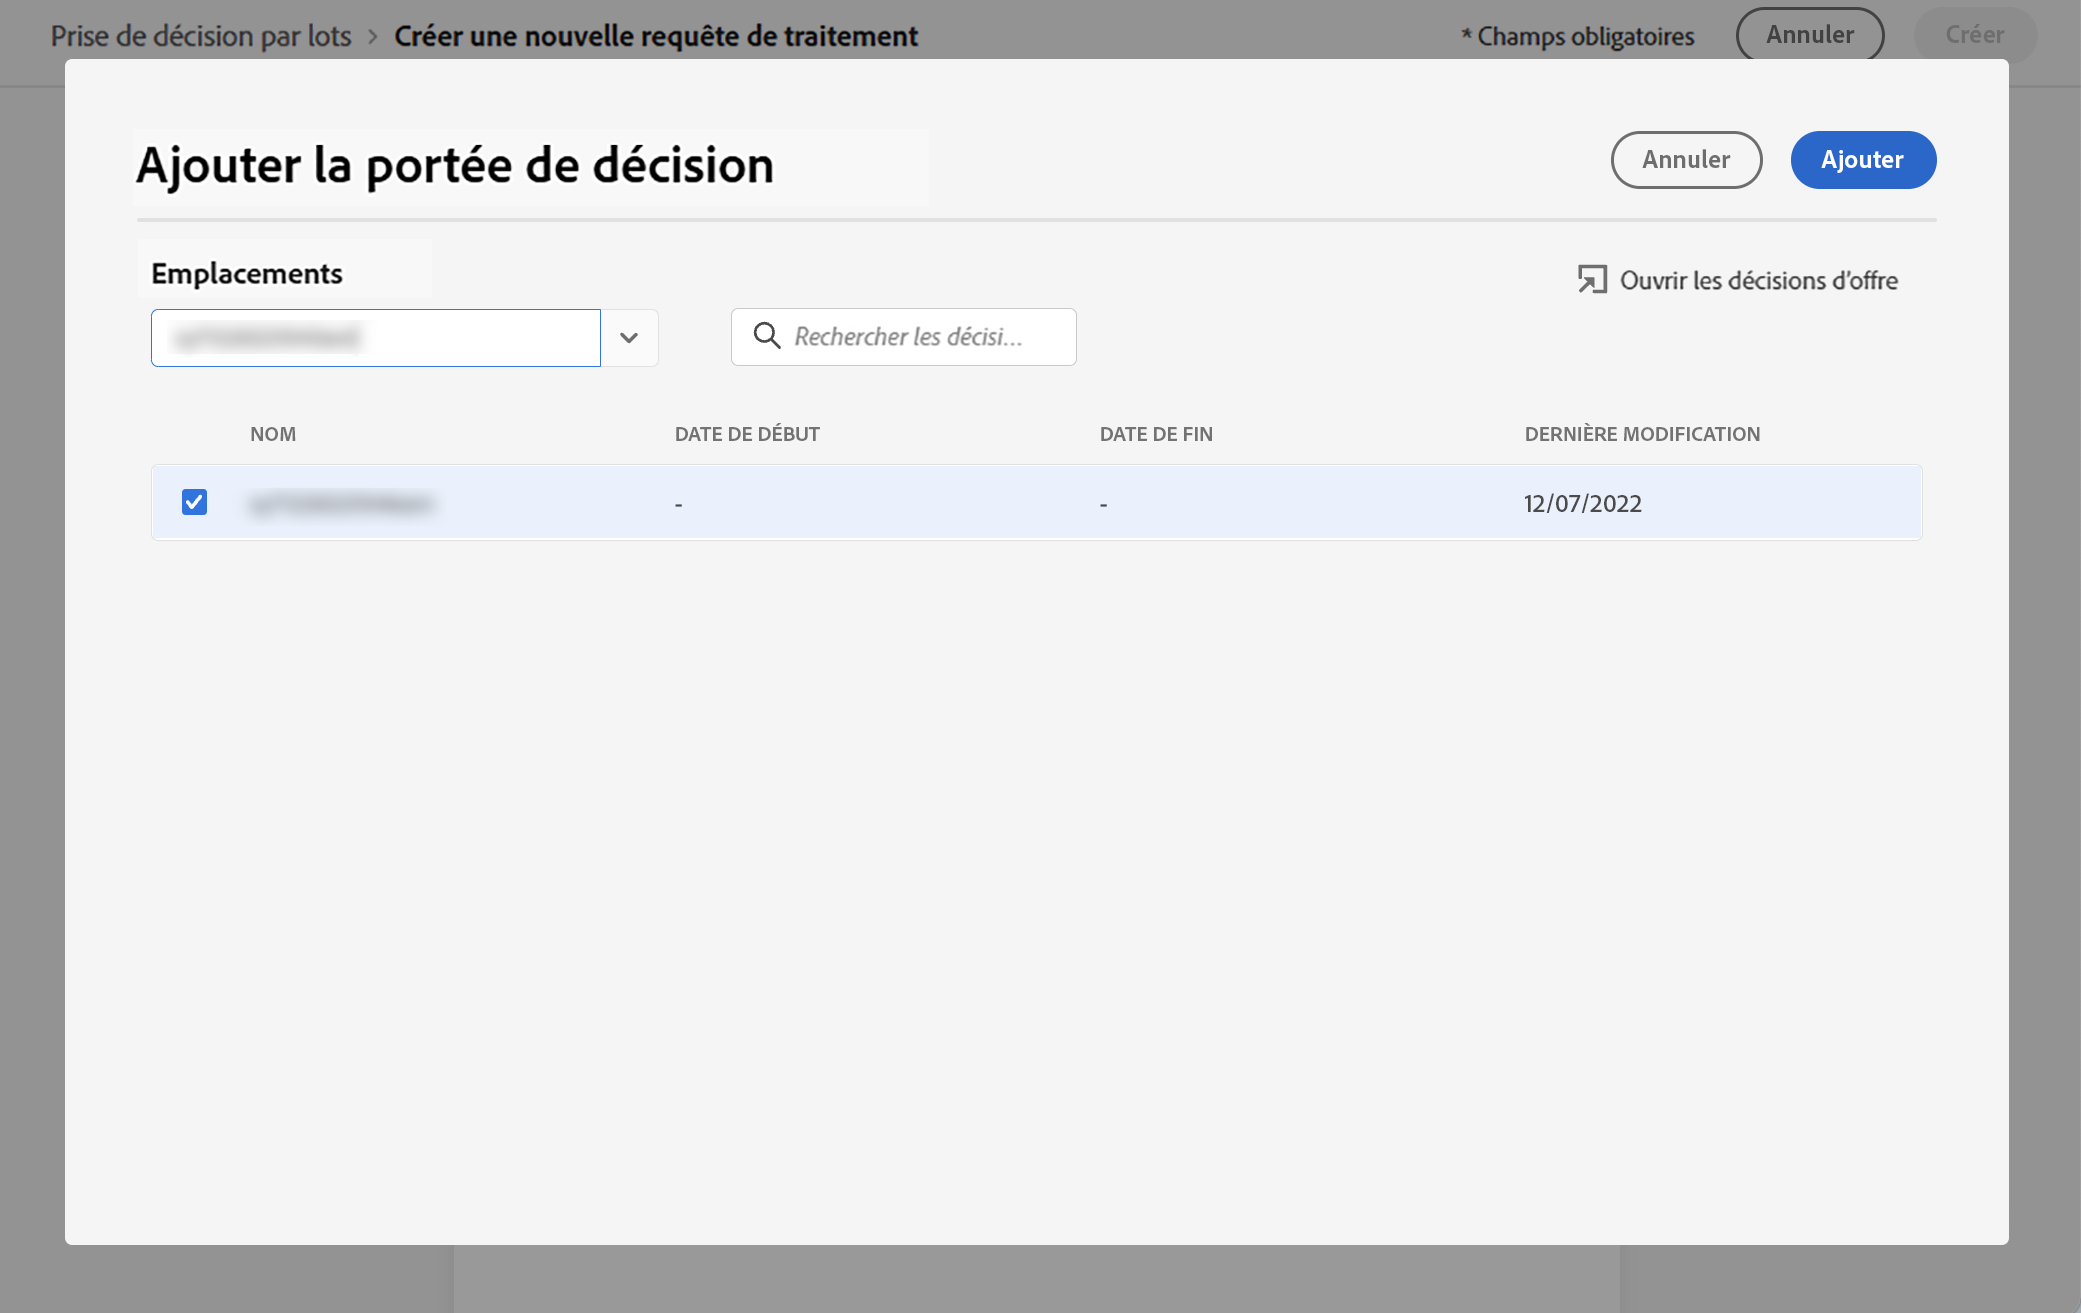
Task: Uncheck the selected decision row checkbox
Action: coord(194,502)
